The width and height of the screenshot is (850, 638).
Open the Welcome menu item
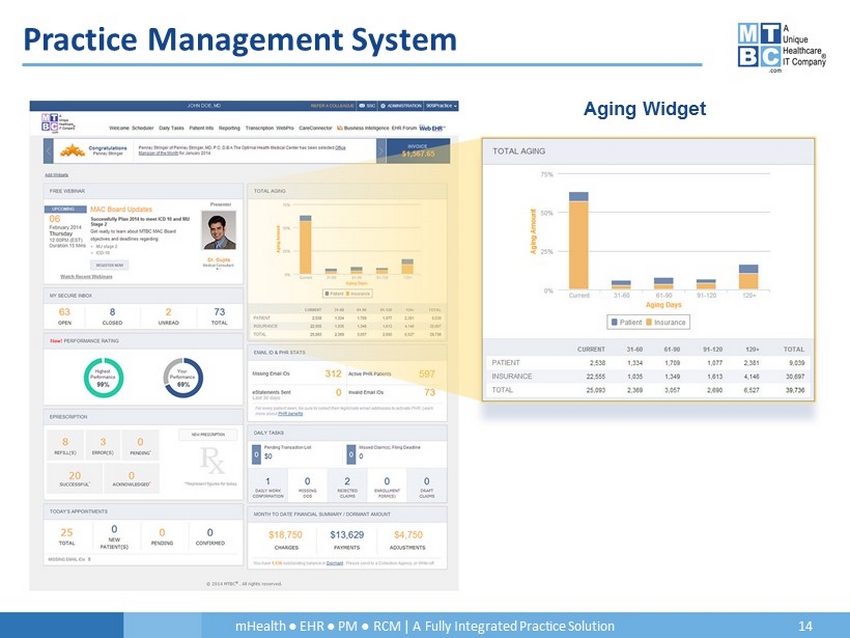[119, 128]
